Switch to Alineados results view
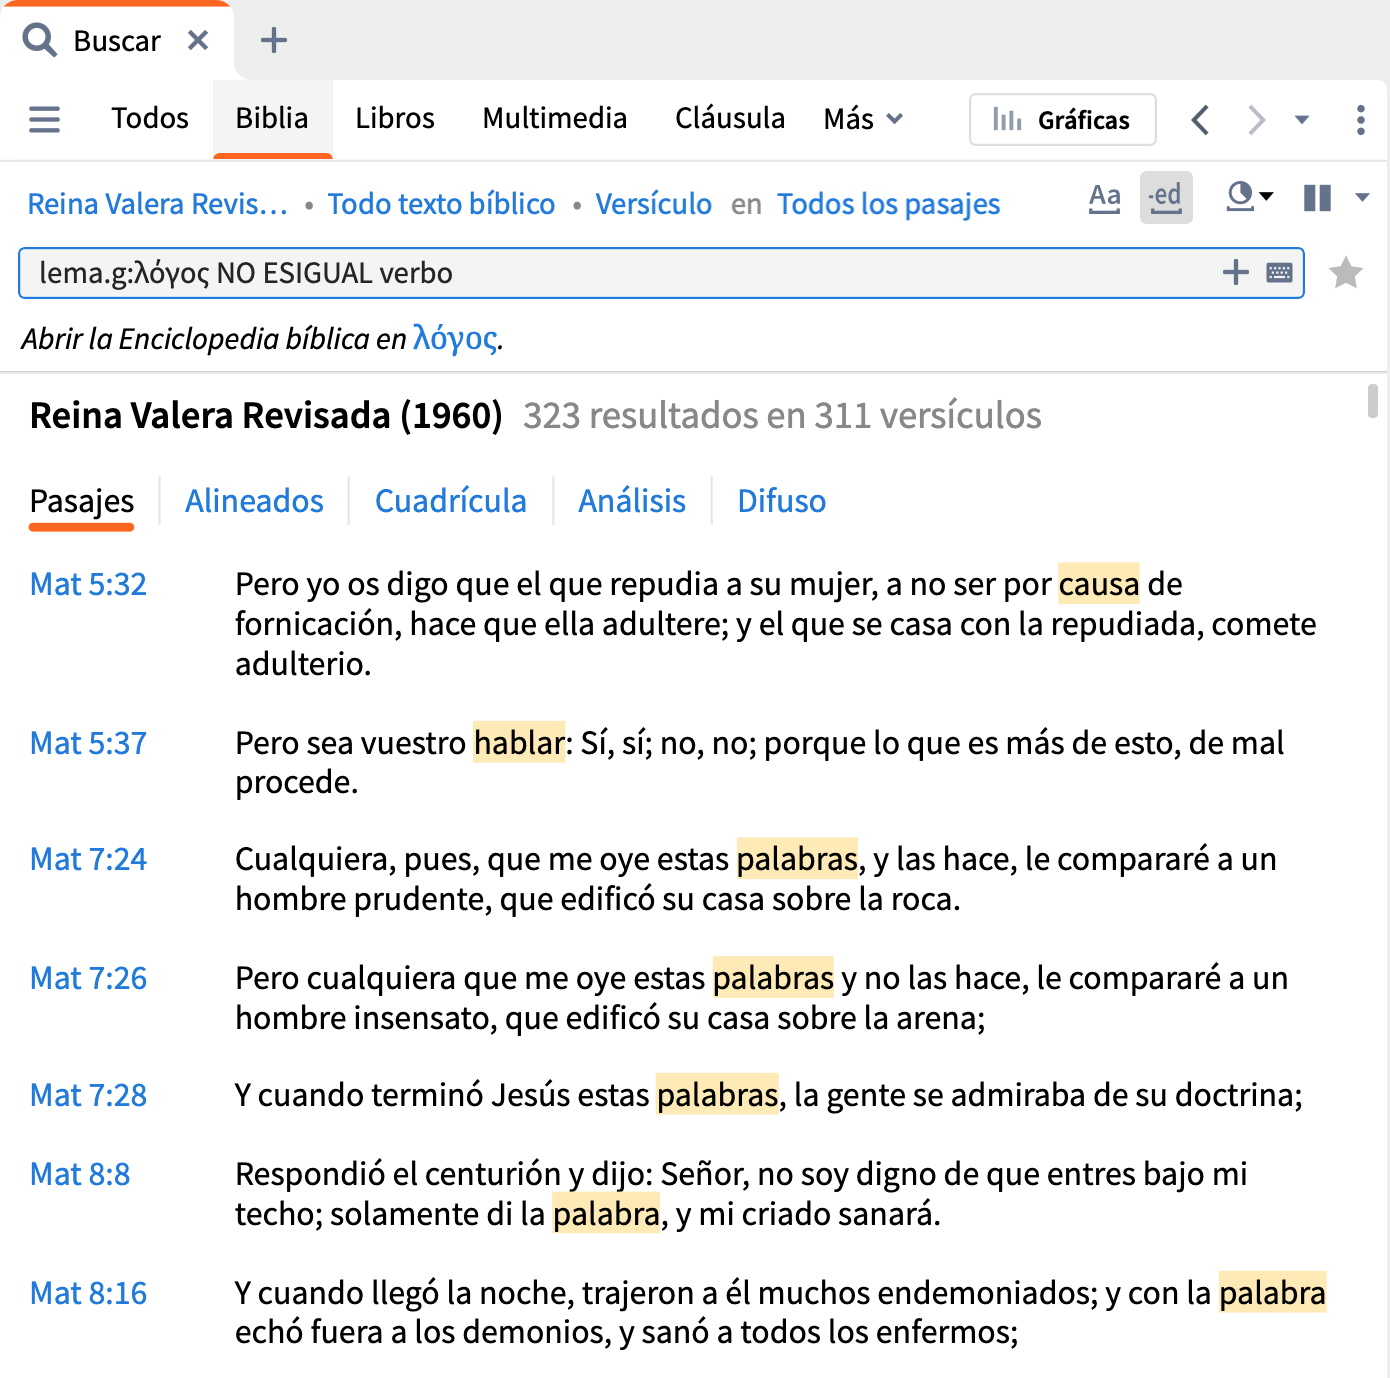Screen dimensions: 1390x1378 tap(254, 501)
